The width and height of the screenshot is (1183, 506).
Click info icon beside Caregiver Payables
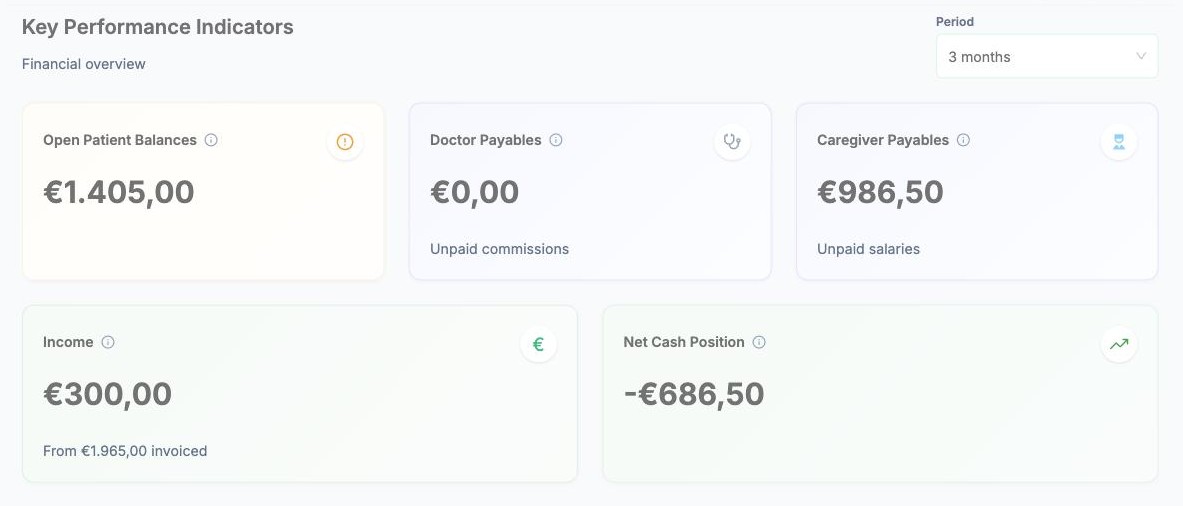coord(963,140)
